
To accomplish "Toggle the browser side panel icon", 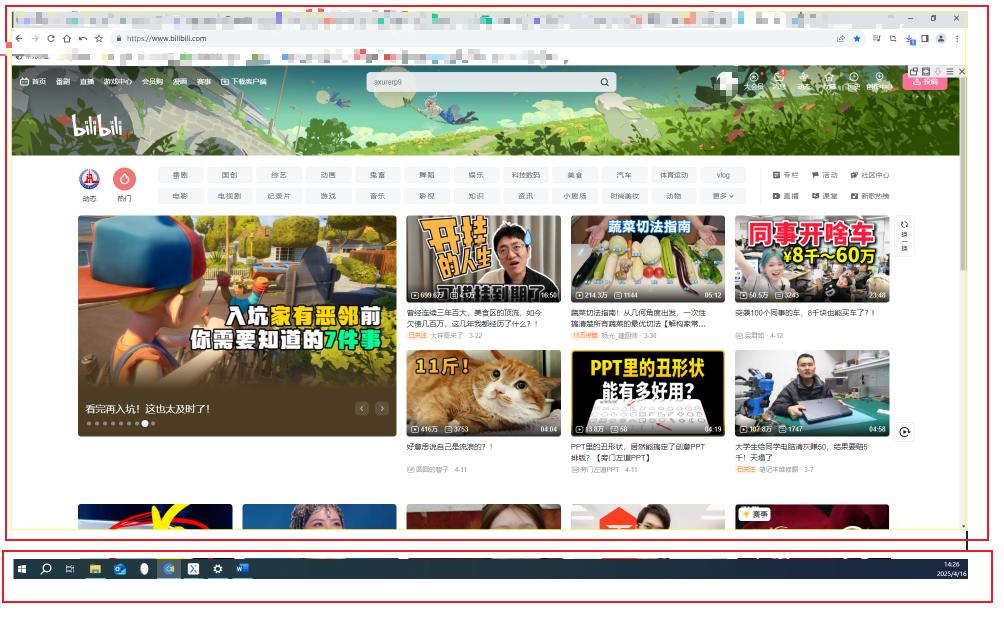I will [925, 38].
